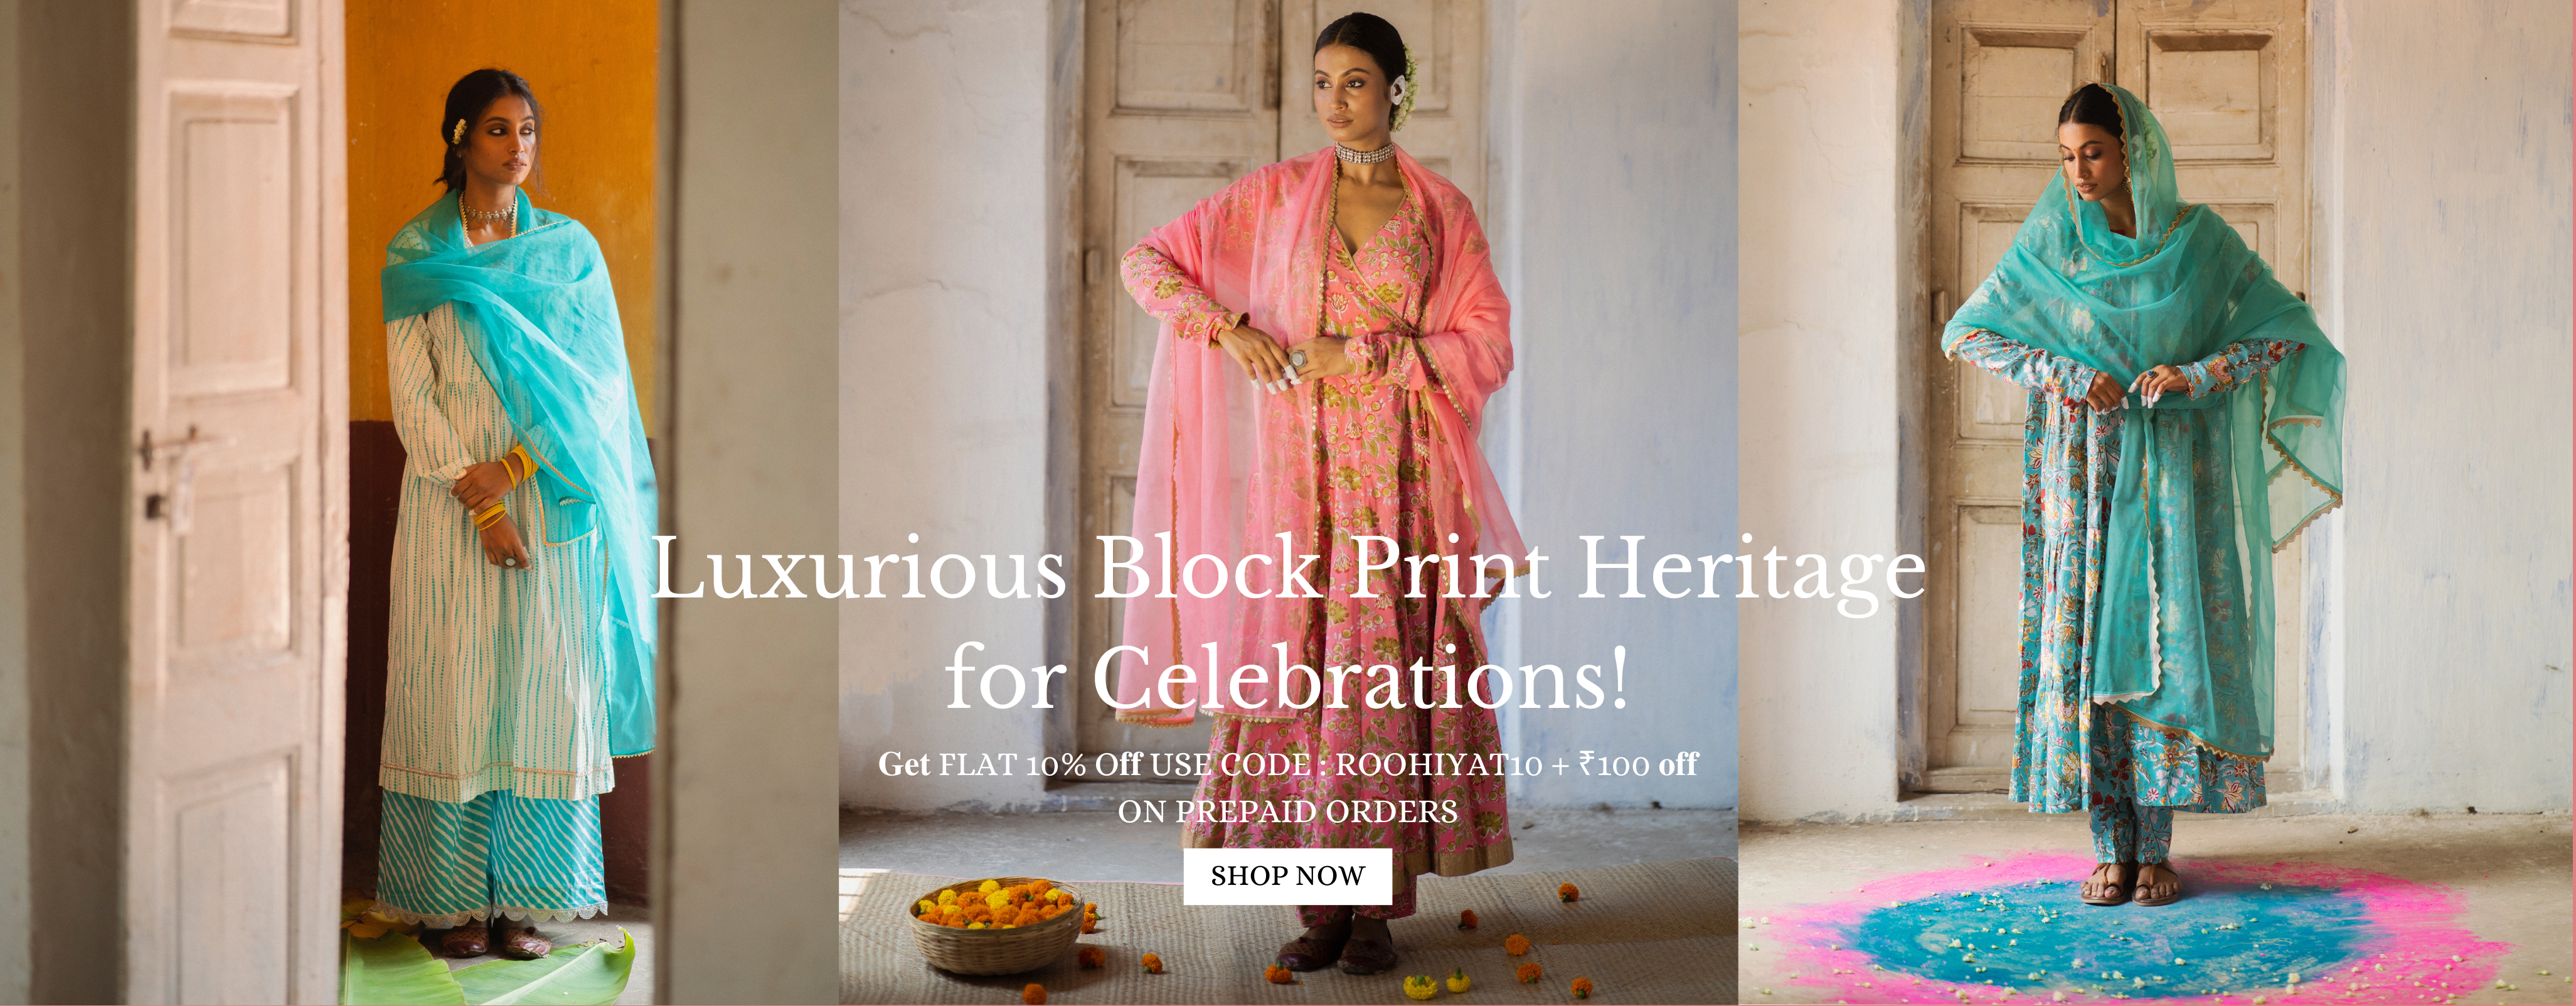Click the brown sandals of the right model
This screenshot has height=1006, width=2576.
[x=2130, y=886]
